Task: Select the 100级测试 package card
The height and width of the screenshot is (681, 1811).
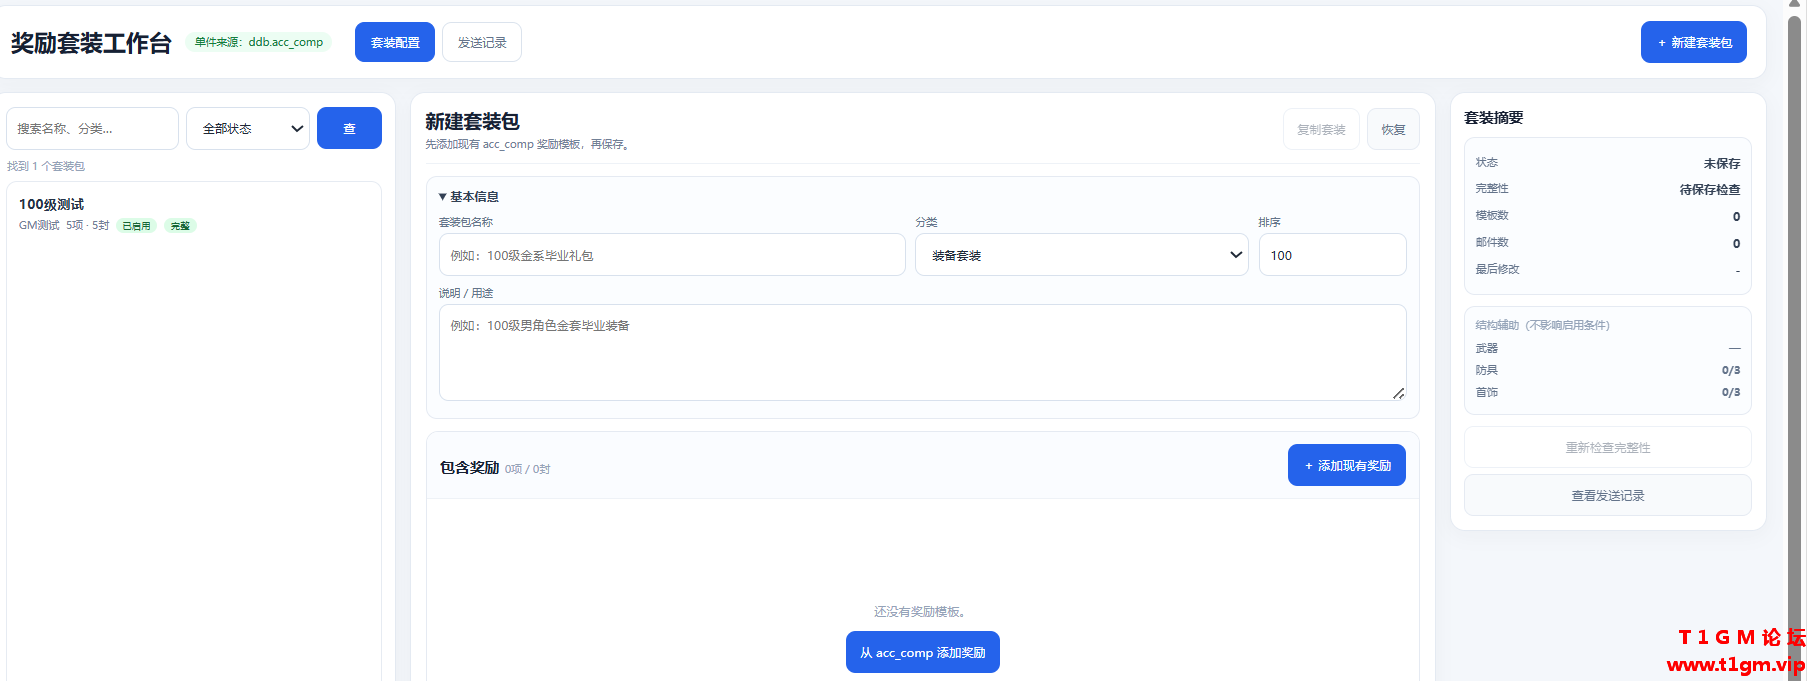Action: (x=194, y=215)
